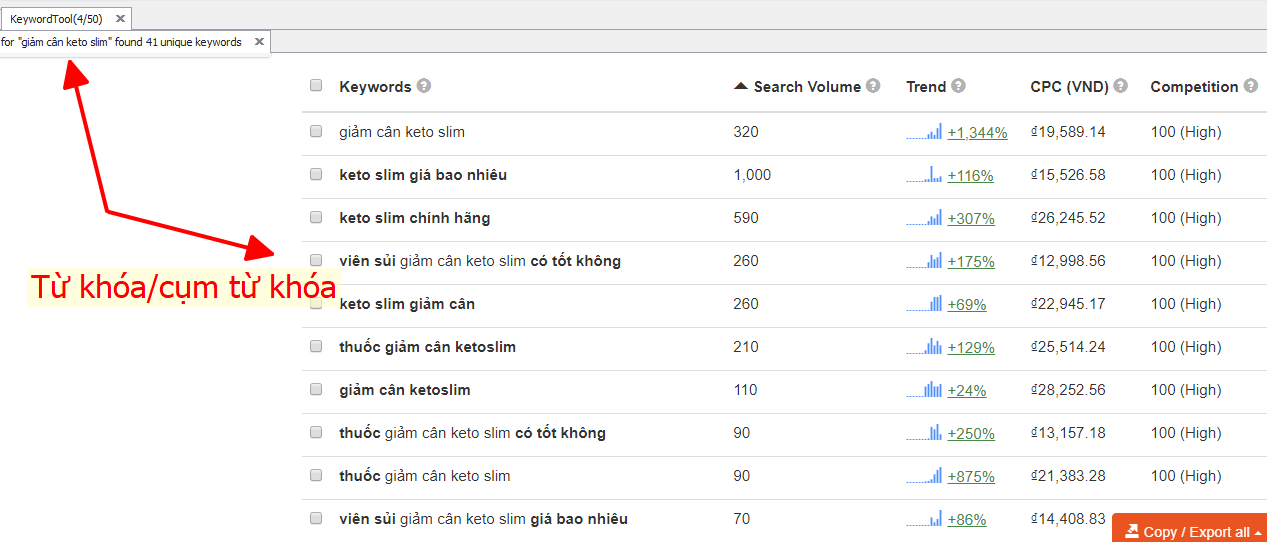Click the 210 search volume value
Screen dimensions: 1267x542
coord(746,347)
